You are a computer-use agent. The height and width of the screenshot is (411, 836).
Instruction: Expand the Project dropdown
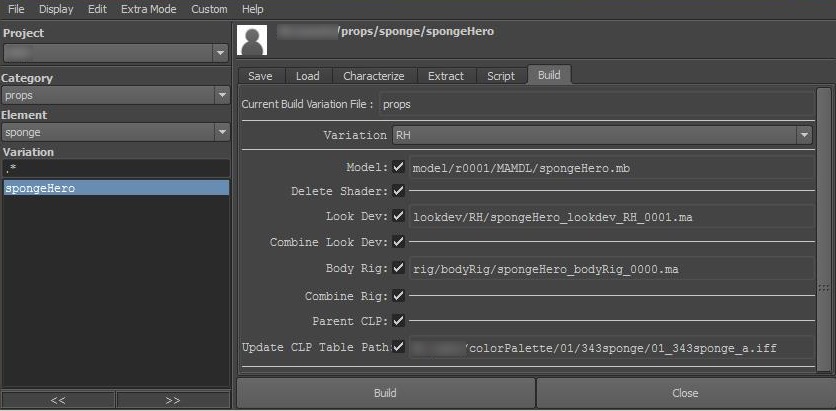pyautogui.click(x=116, y=53)
